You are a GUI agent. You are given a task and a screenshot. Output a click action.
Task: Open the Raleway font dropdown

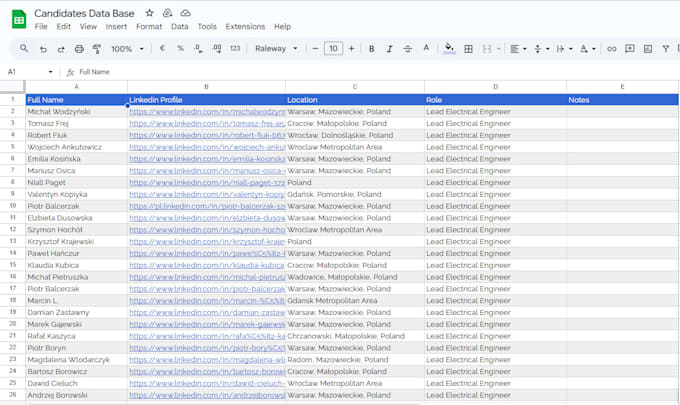tap(276, 49)
